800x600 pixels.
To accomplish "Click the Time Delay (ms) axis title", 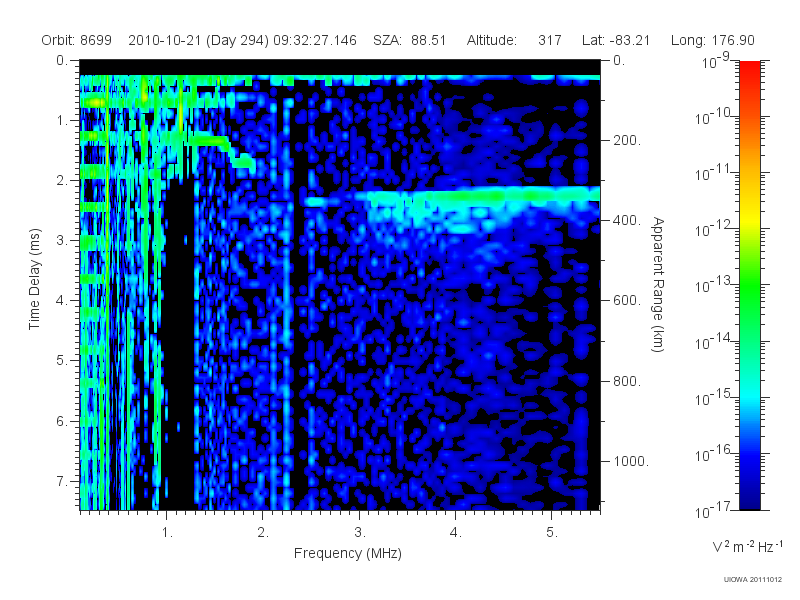I will [x=34, y=279].
